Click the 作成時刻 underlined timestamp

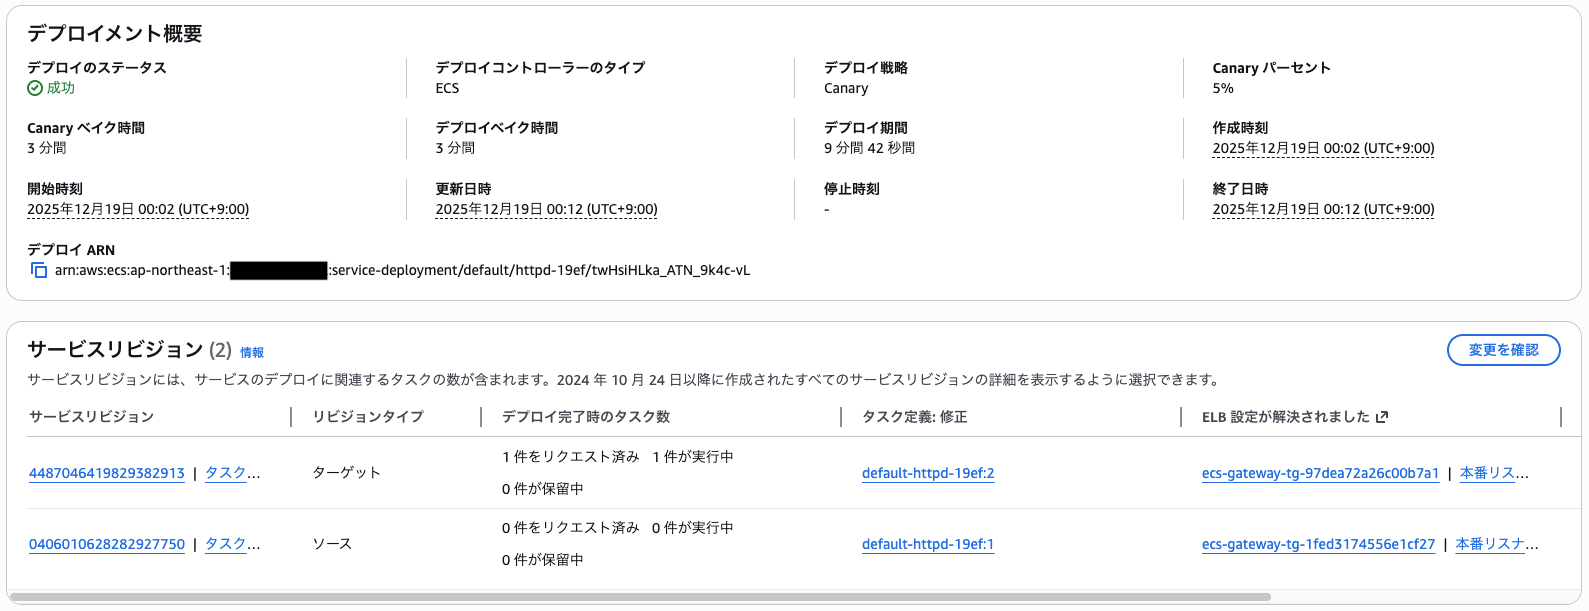tap(1324, 148)
